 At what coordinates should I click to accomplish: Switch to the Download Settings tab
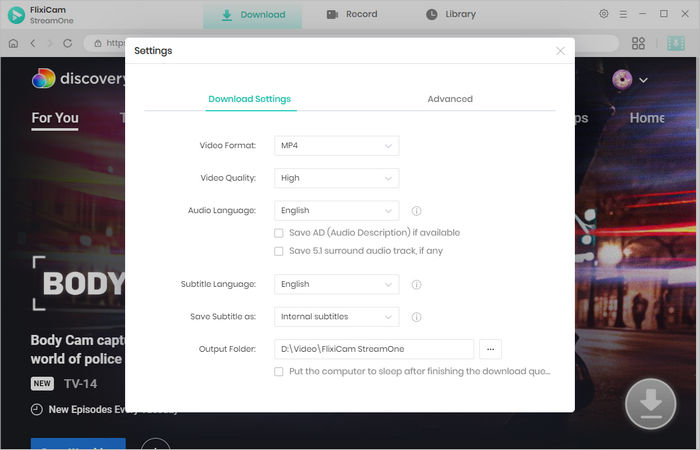(250, 99)
